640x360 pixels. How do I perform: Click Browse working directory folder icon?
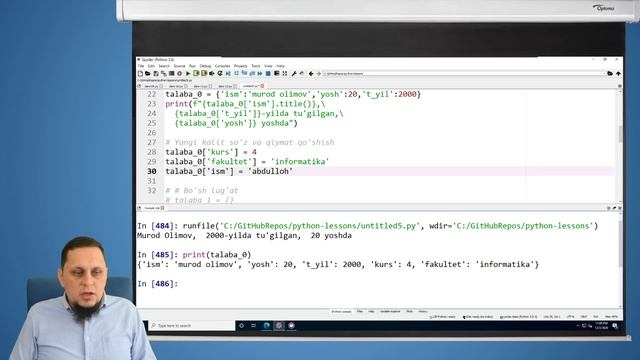click(x=610, y=73)
